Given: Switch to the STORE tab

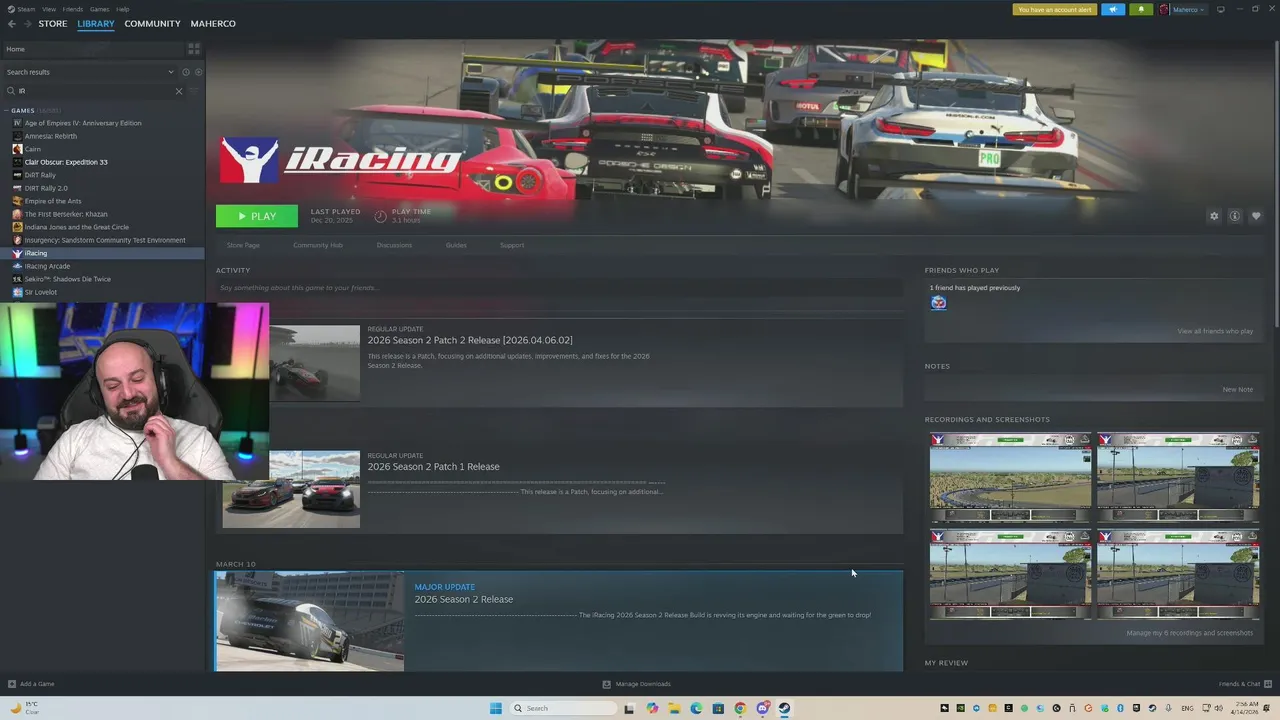Looking at the screenshot, I should coord(53,24).
